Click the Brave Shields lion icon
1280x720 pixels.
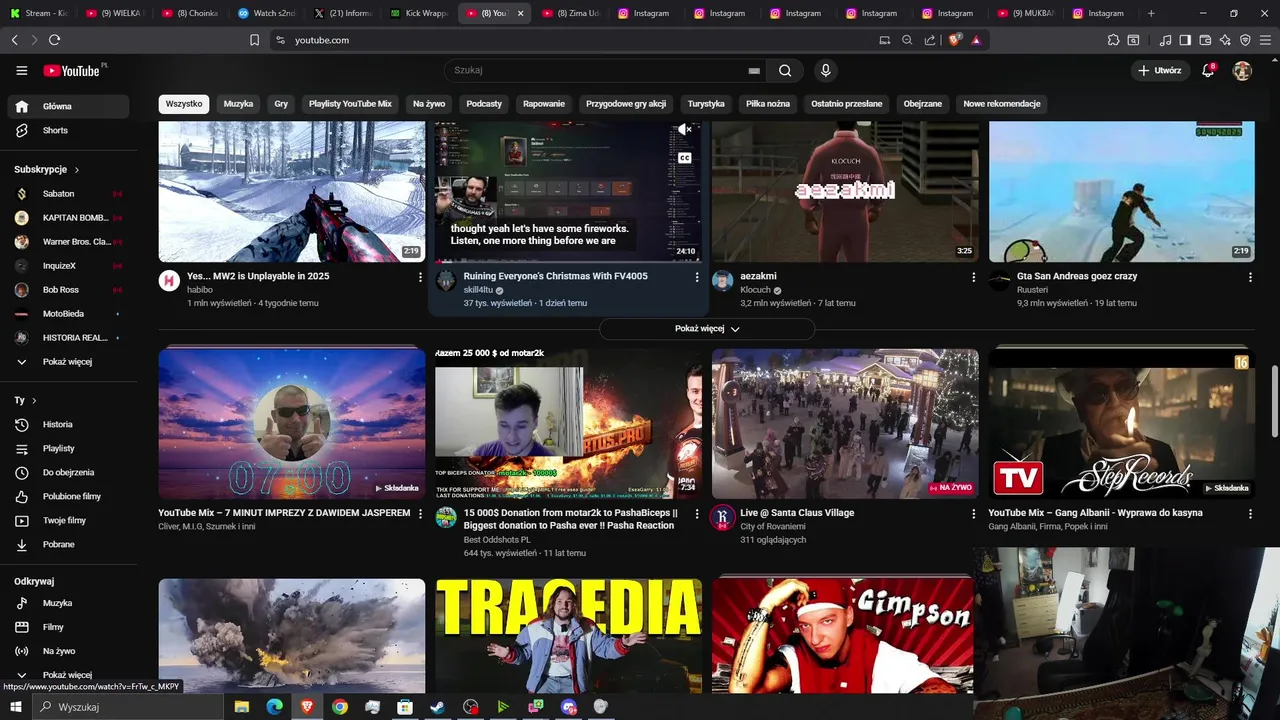pyautogui.click(x=954, y=40)
